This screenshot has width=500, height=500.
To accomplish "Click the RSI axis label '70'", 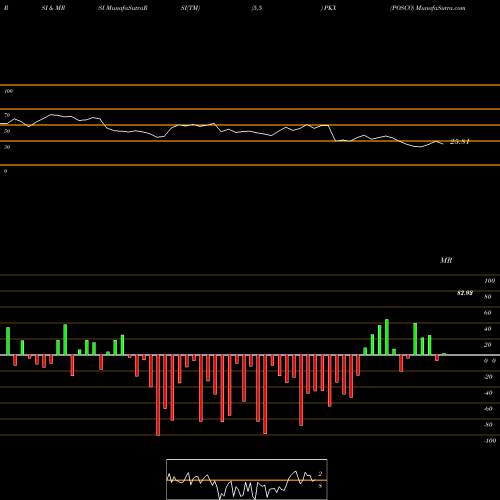I will [x=7, y=115].
